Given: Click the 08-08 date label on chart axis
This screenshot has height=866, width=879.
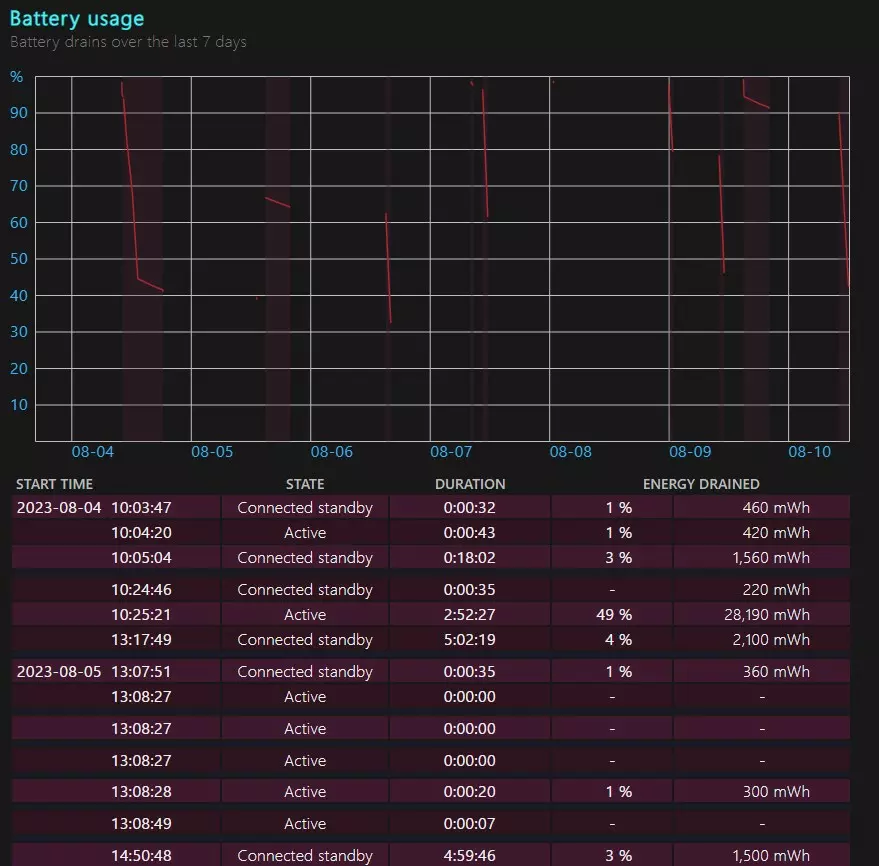Looking at the screenshot, I should click(x=570, y=452).
